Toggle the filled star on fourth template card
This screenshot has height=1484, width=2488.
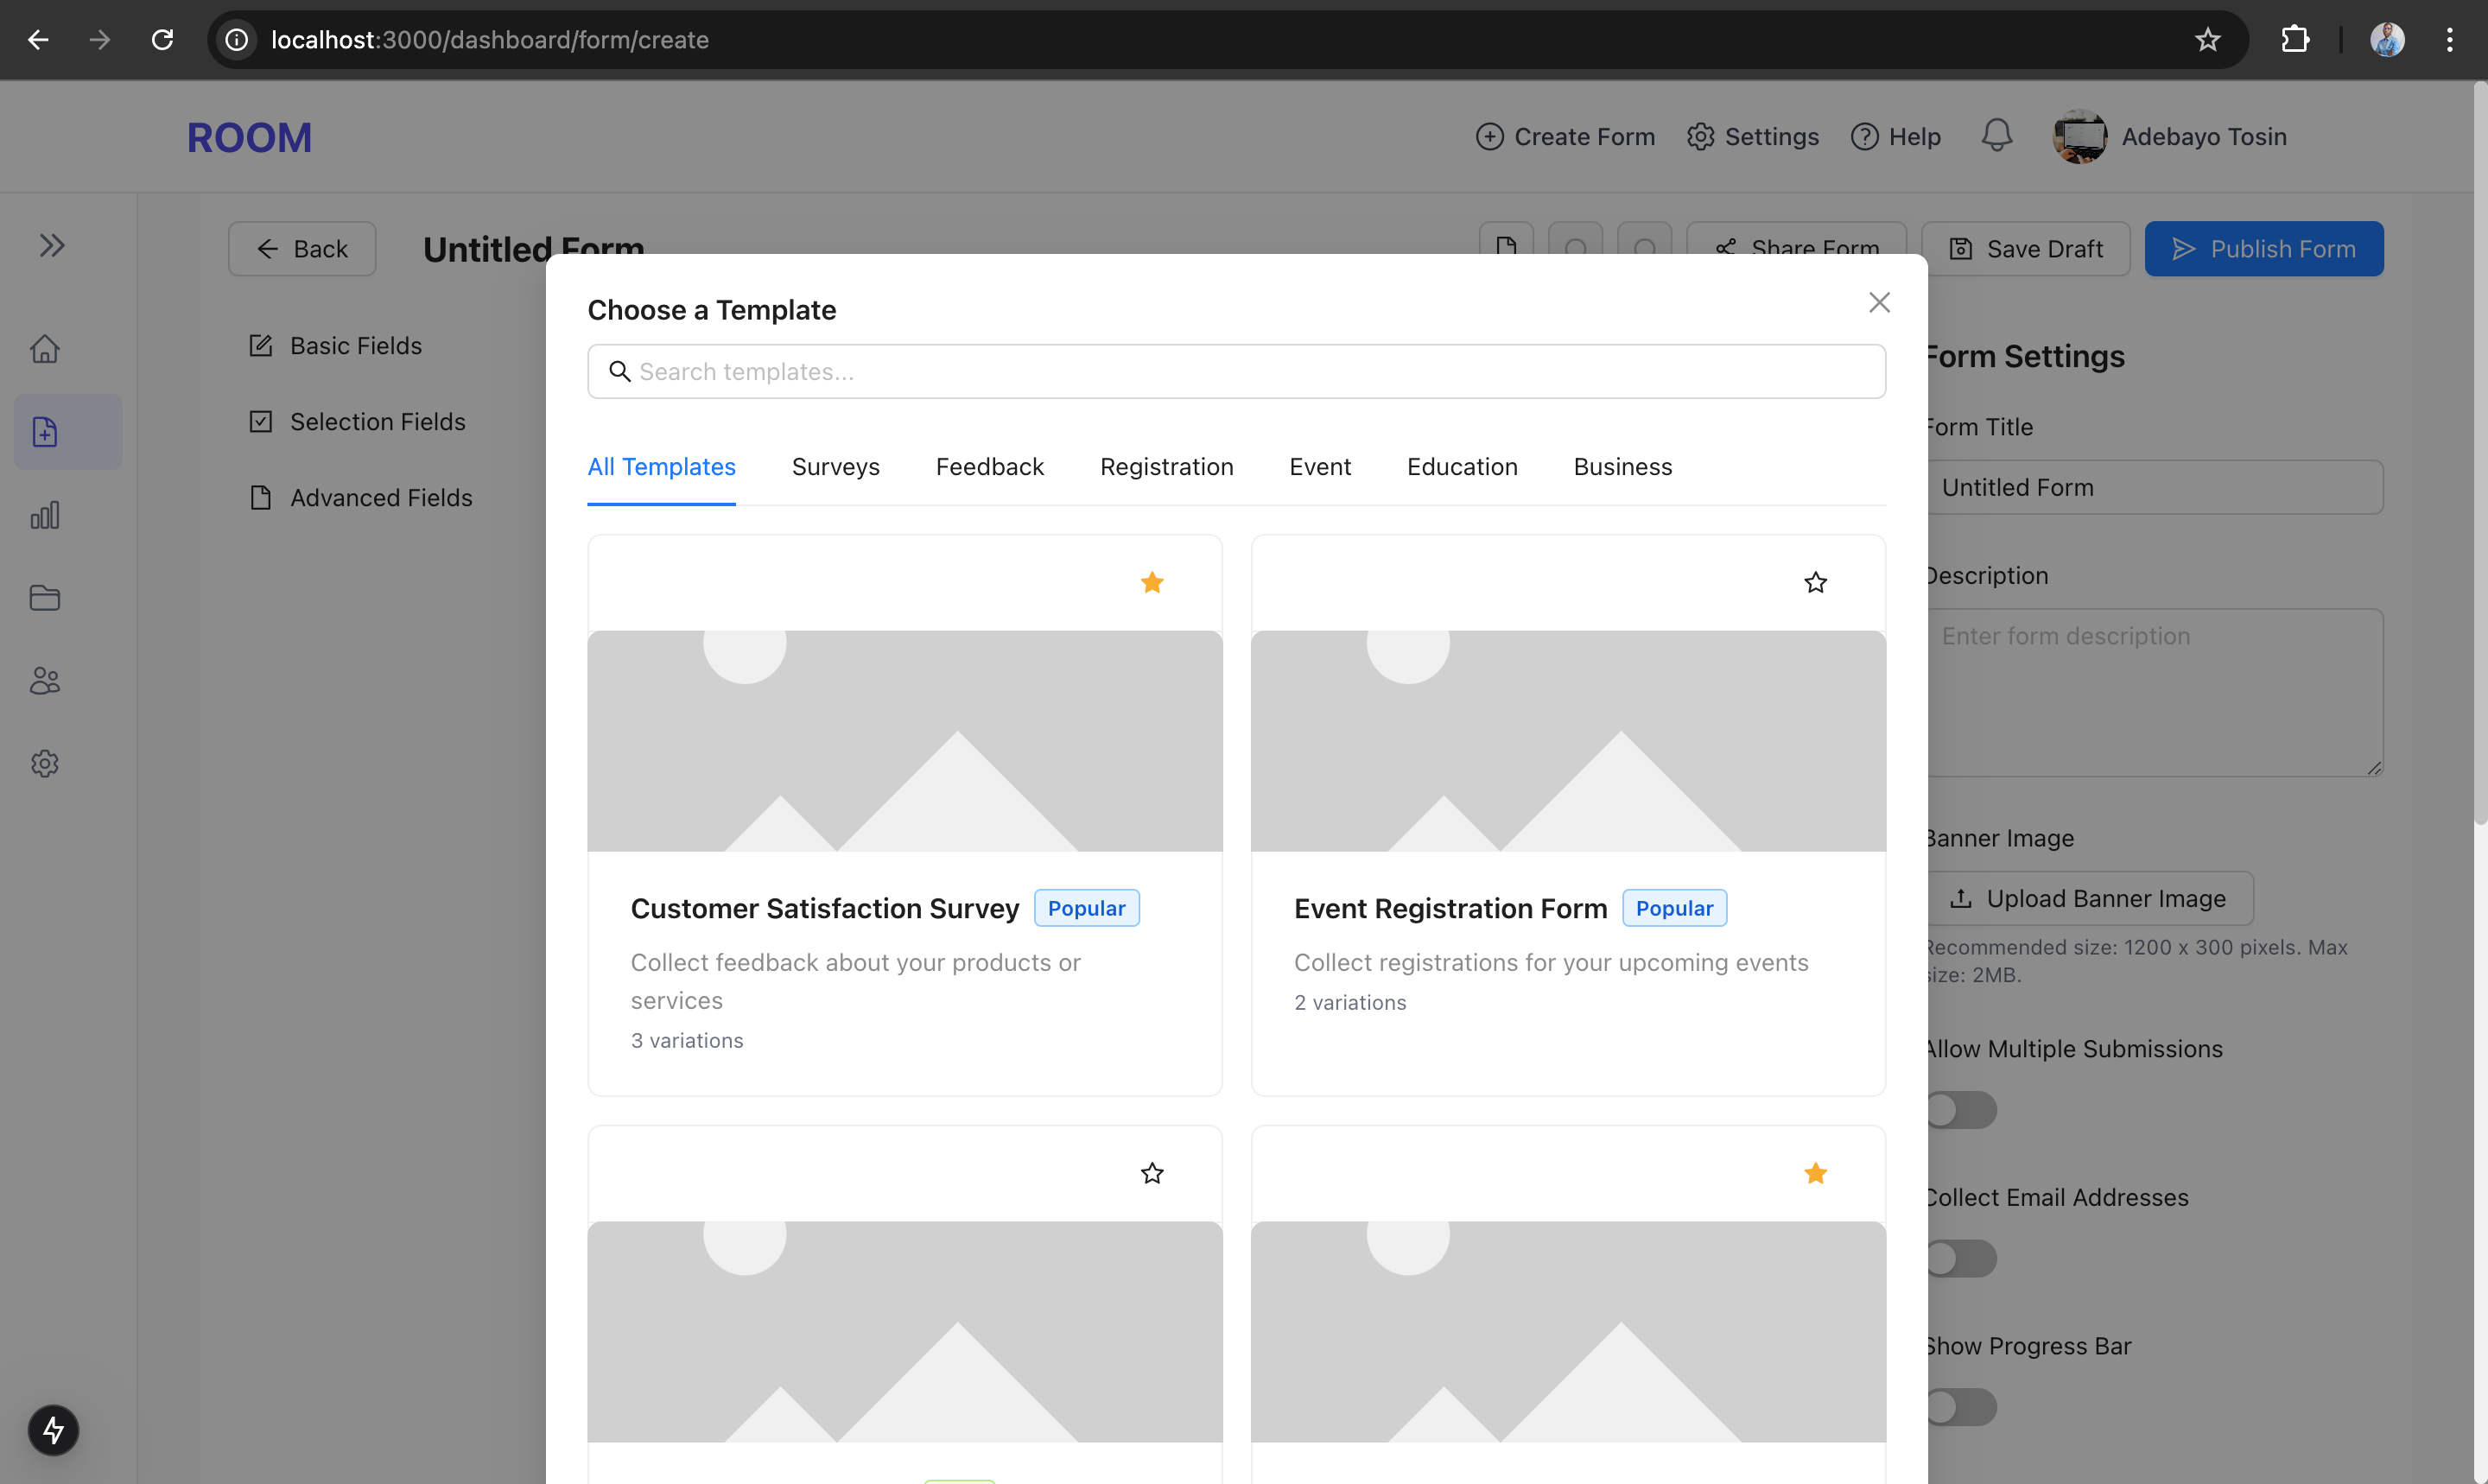click(1816, 1173)
